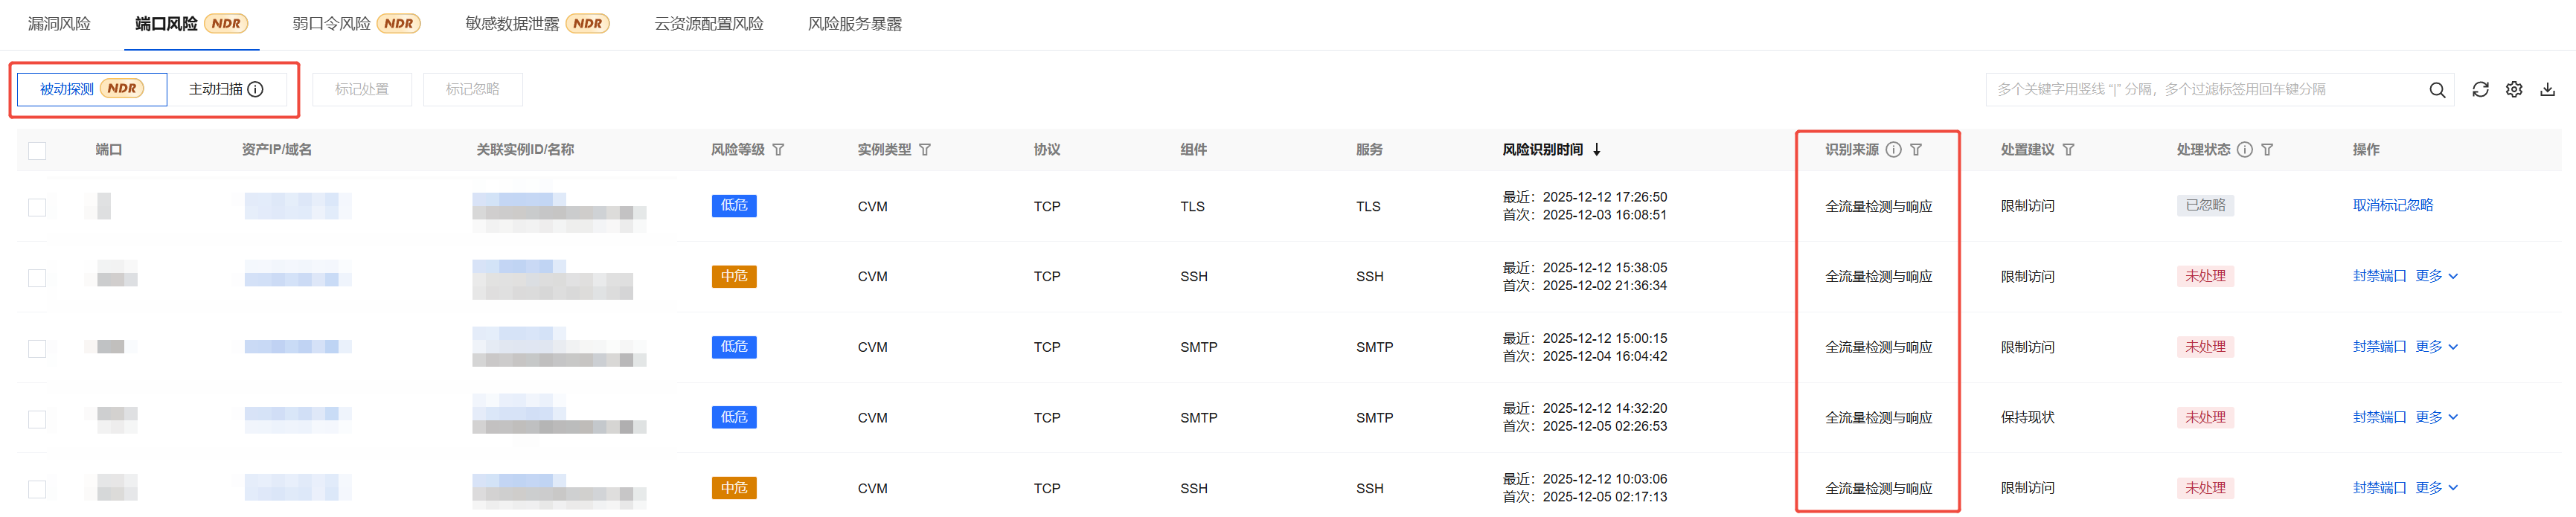
Task: Open the 敏感数据泄露 tab
Action: pos(511,24)
